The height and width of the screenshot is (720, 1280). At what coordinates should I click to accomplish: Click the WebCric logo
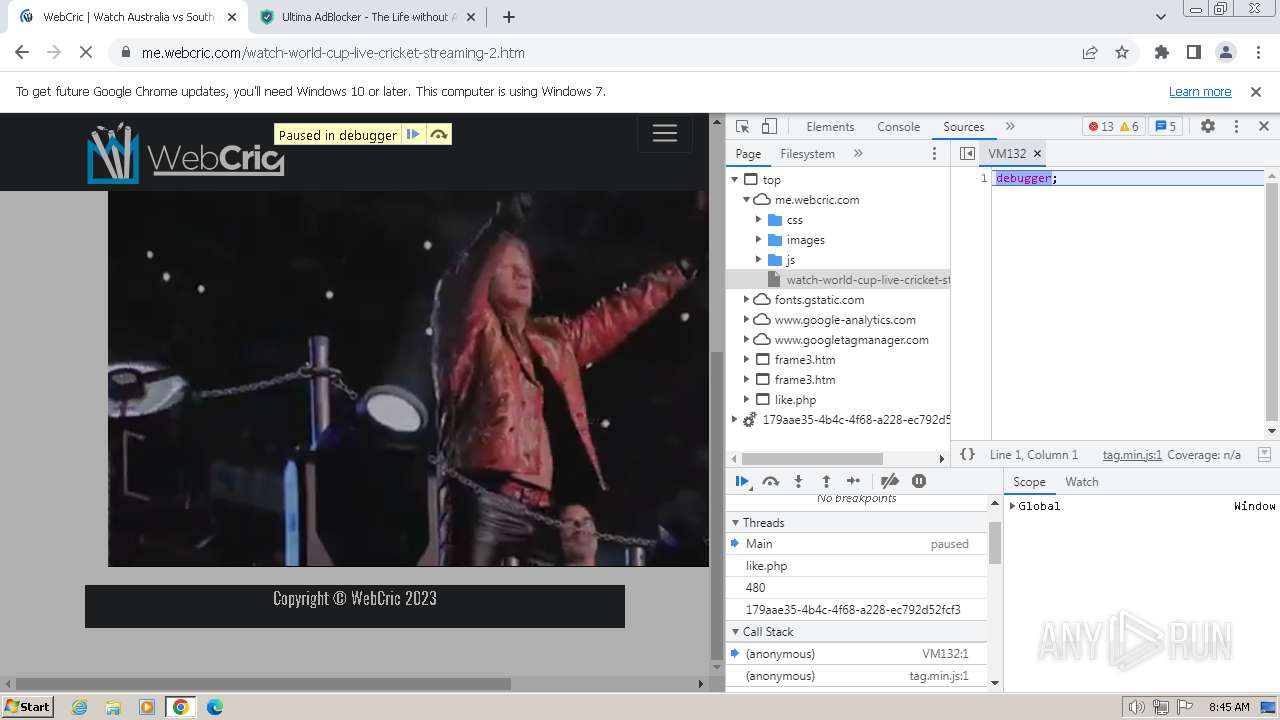click(x=186, y=153)
